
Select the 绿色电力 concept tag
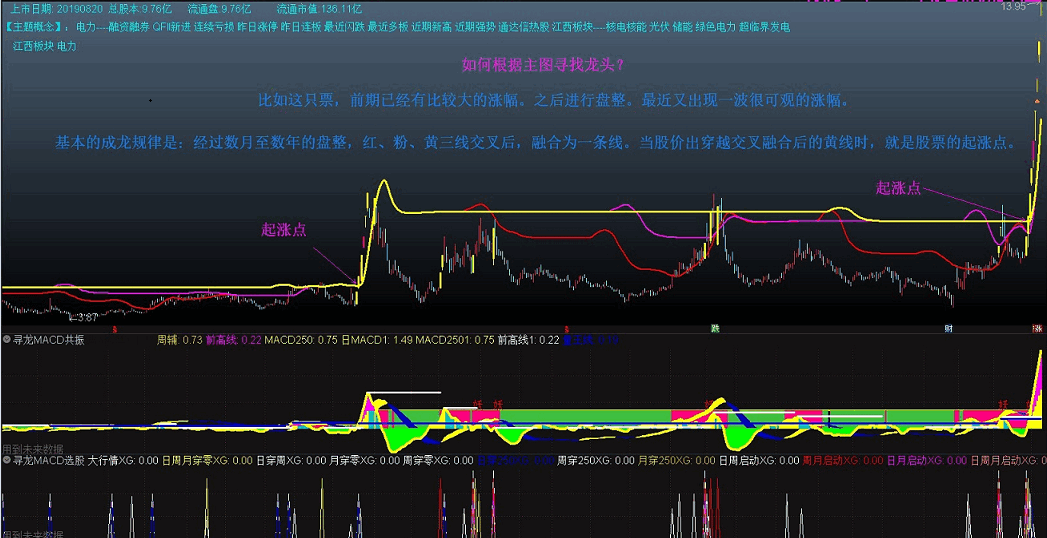click(x=716, y=27)
